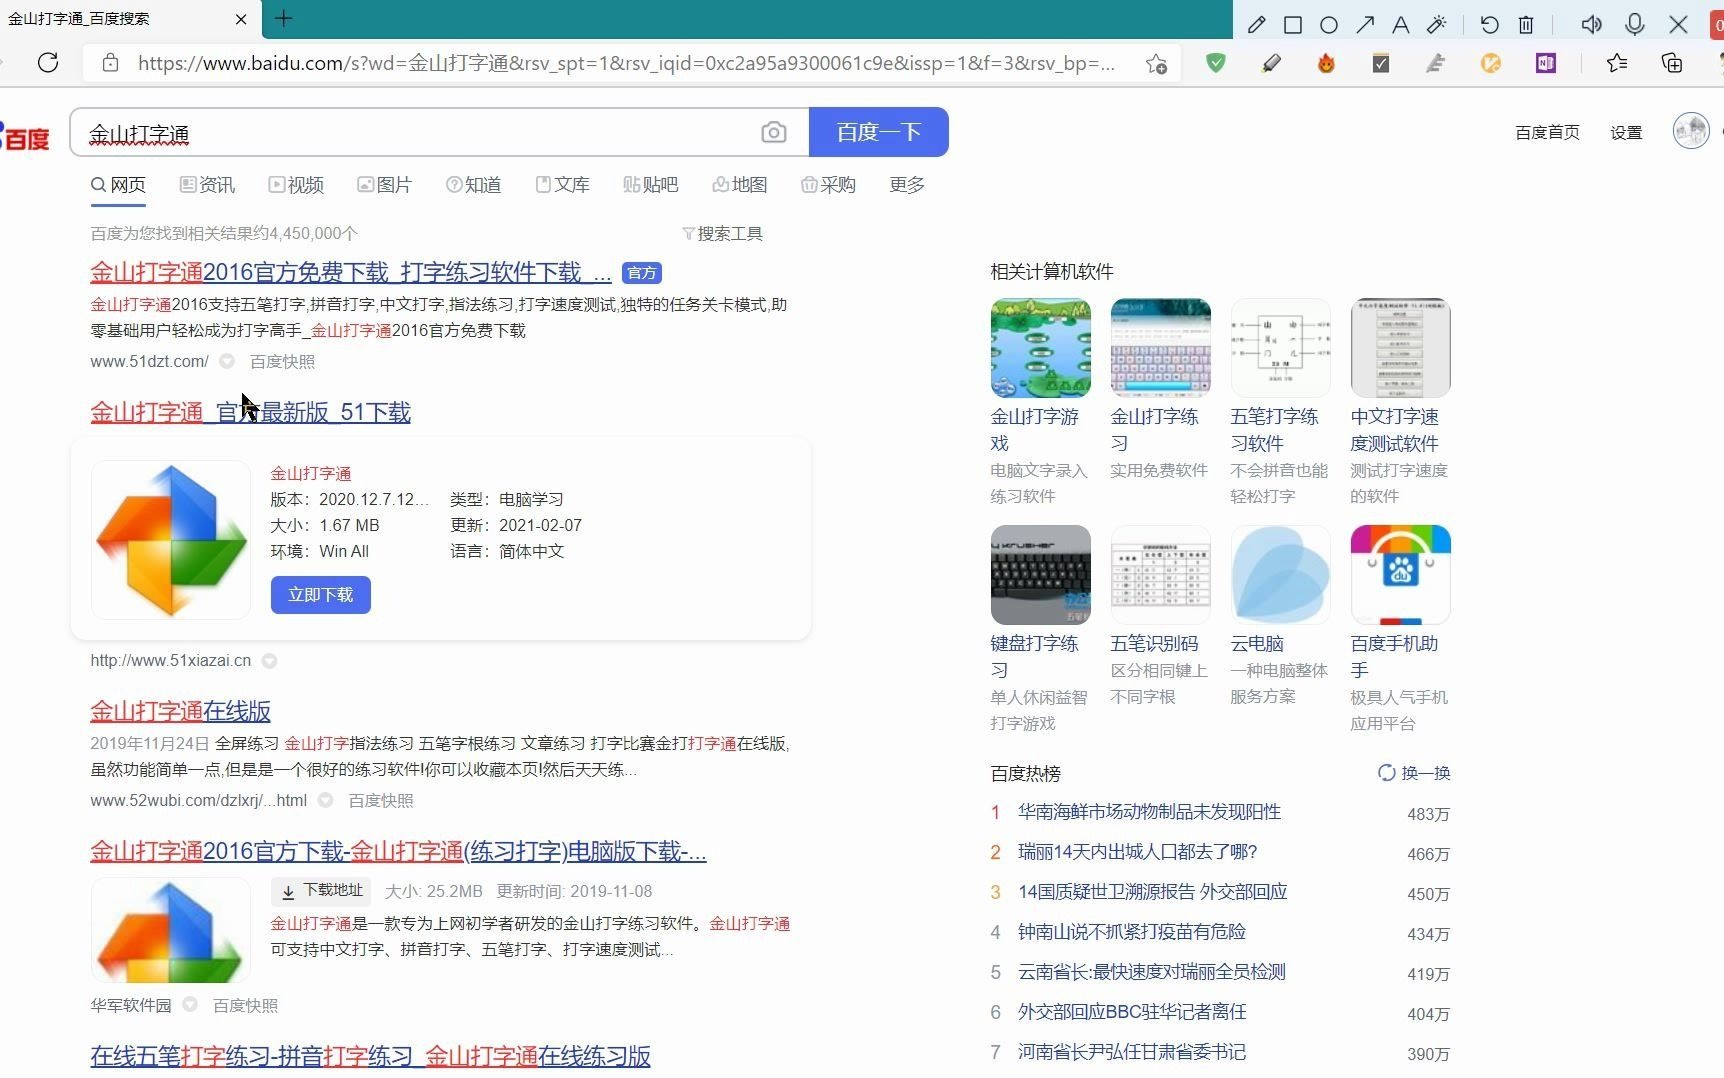Toggle system speaker audio recording
This screenshot has width=1724, height=1078.
1592,25
